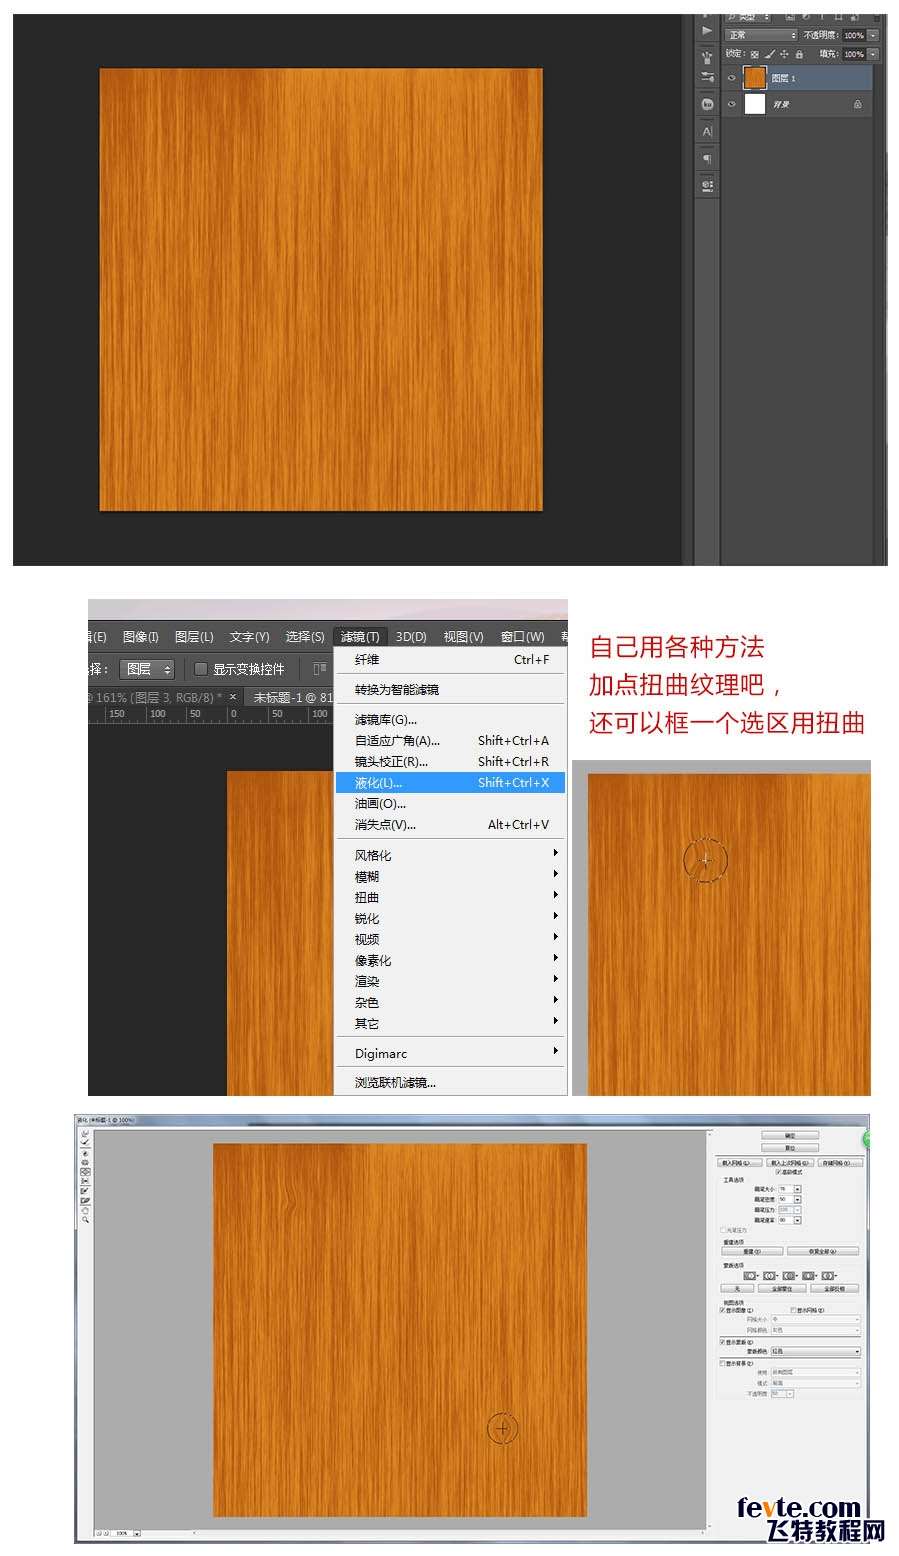Close the 161% (图层 3, RGB/8) document tab
Screen dimensions: 899x1556
click(233, 697)
